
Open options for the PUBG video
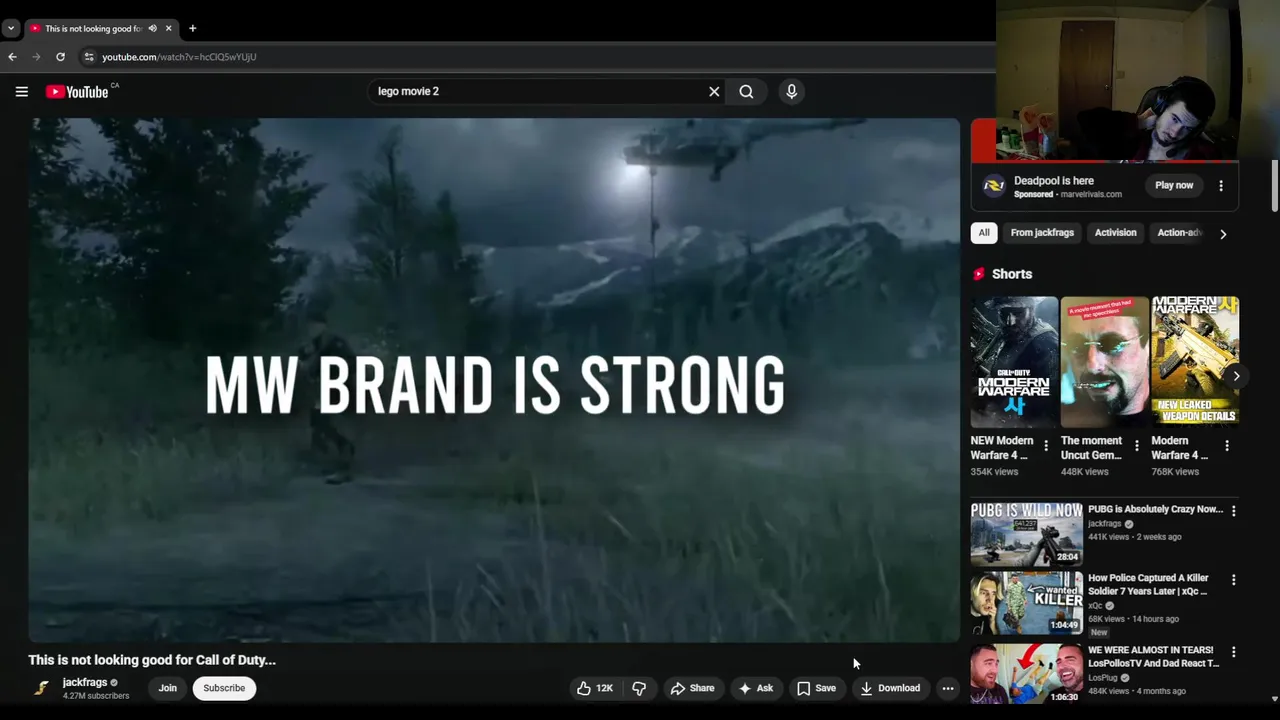(1233, 511)
